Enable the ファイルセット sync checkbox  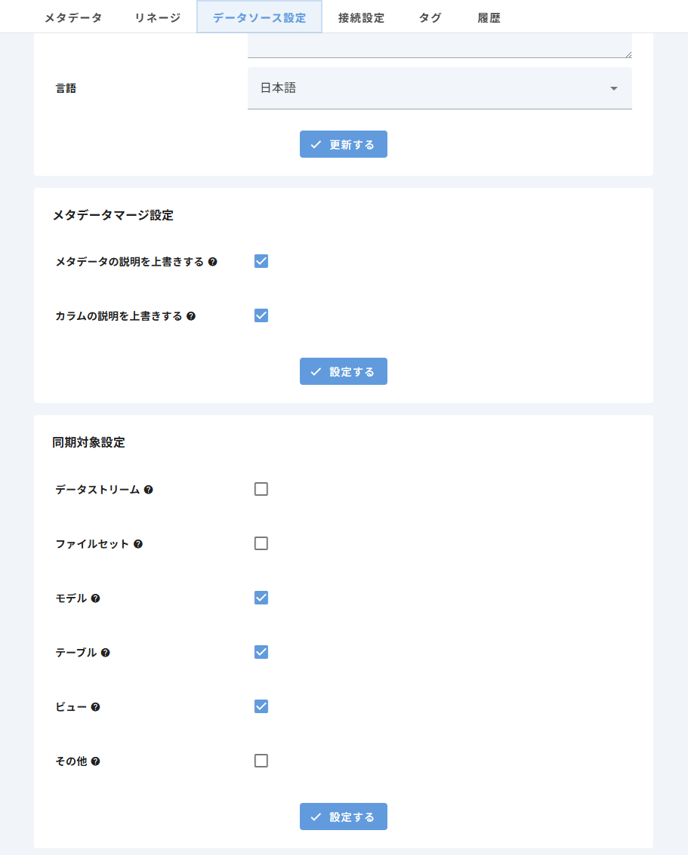[x=261, y=544]
